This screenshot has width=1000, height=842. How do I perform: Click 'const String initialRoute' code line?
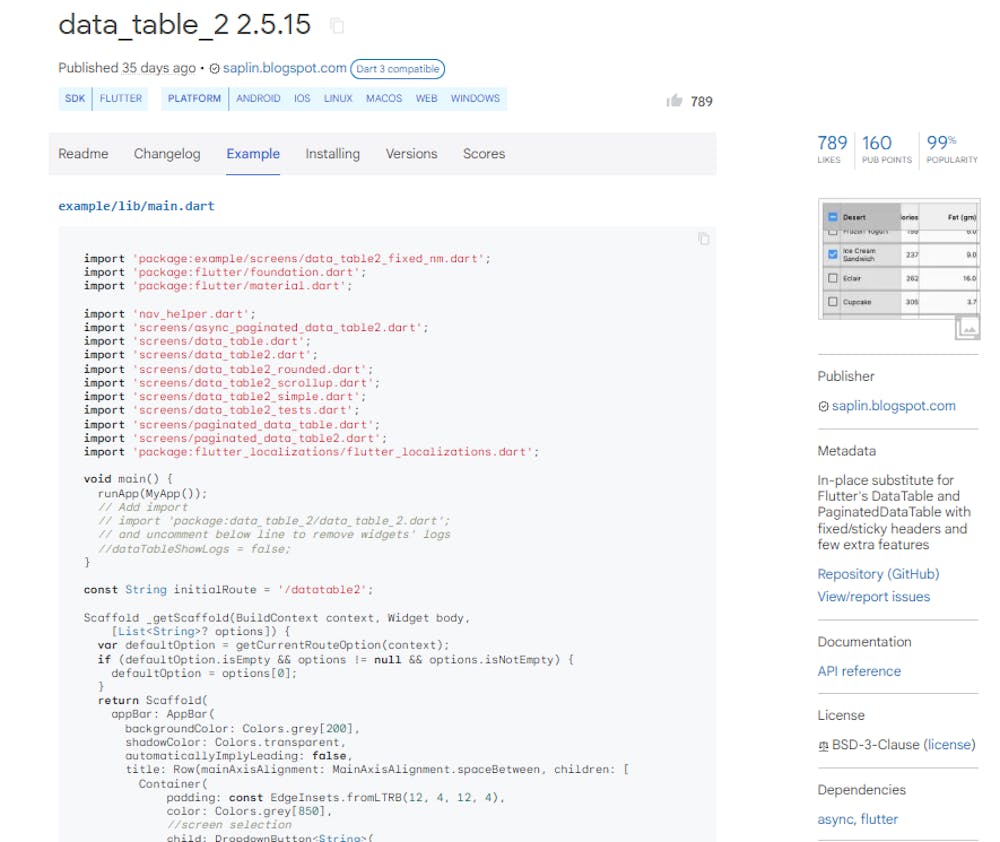[x=228, y=590]
